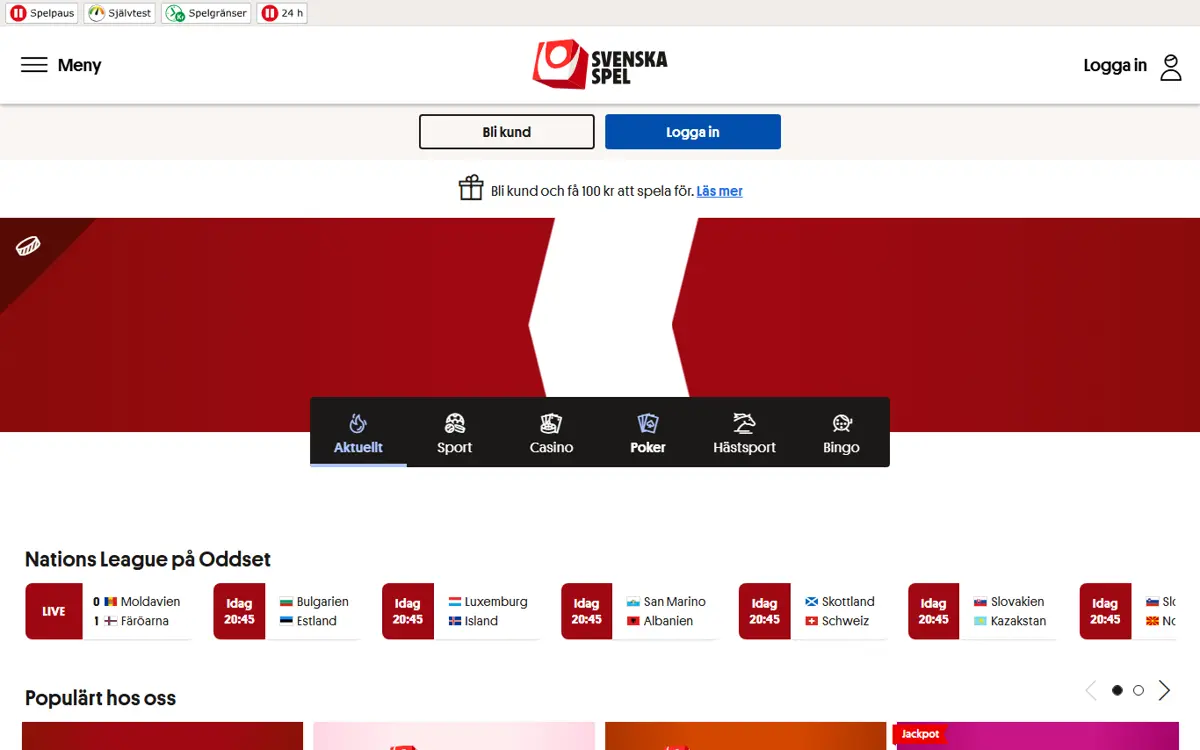Select the Aktuellt flame tab
This screenshot has height=750, width=1200.
tap(358, 432)
